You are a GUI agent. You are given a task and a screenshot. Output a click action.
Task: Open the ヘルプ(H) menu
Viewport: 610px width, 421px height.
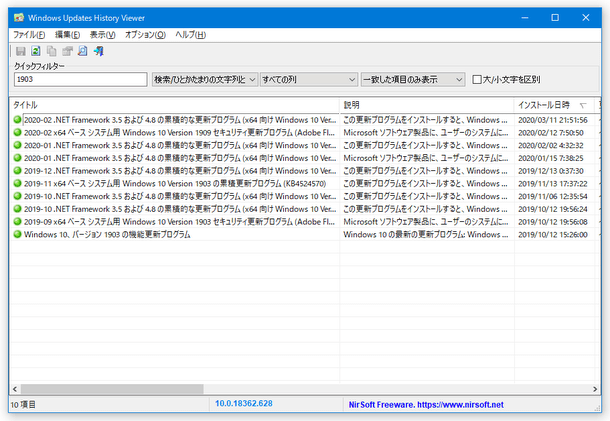click(190, 35)
